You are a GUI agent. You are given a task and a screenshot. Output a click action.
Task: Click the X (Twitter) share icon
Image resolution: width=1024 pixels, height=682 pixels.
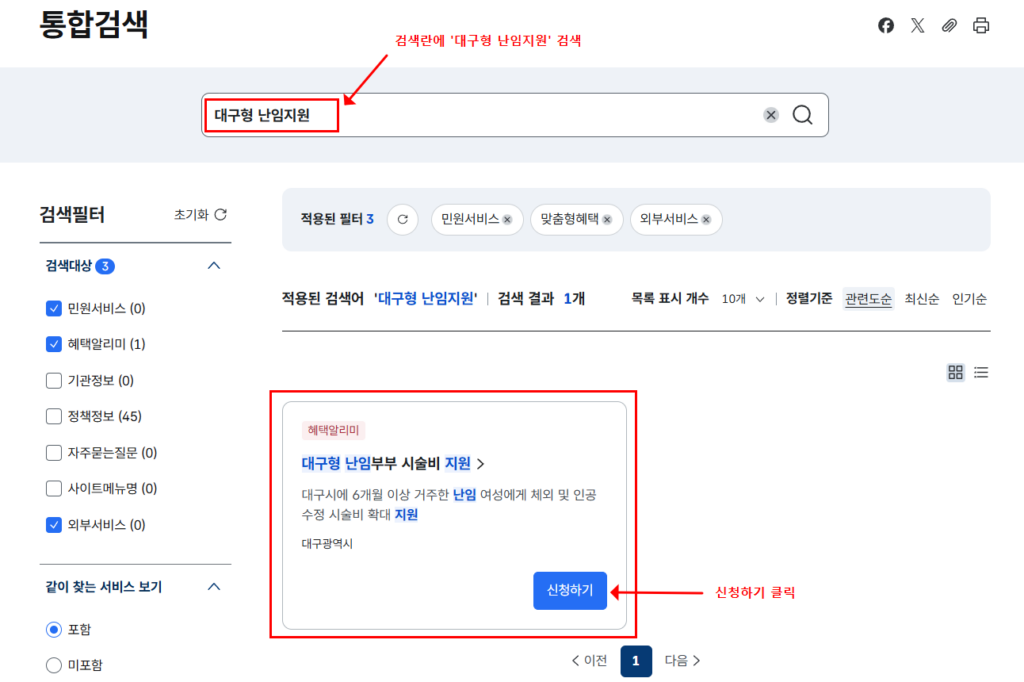[x=917, y=25]
